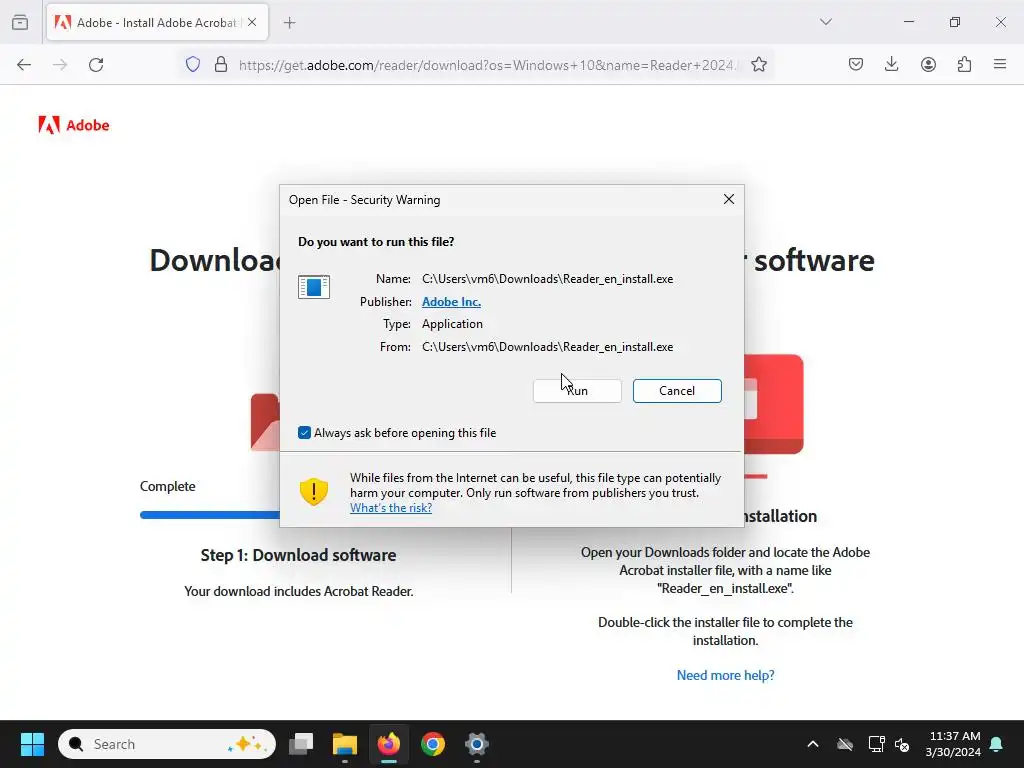Expand the list all tabs dropdown

[825, 22]
